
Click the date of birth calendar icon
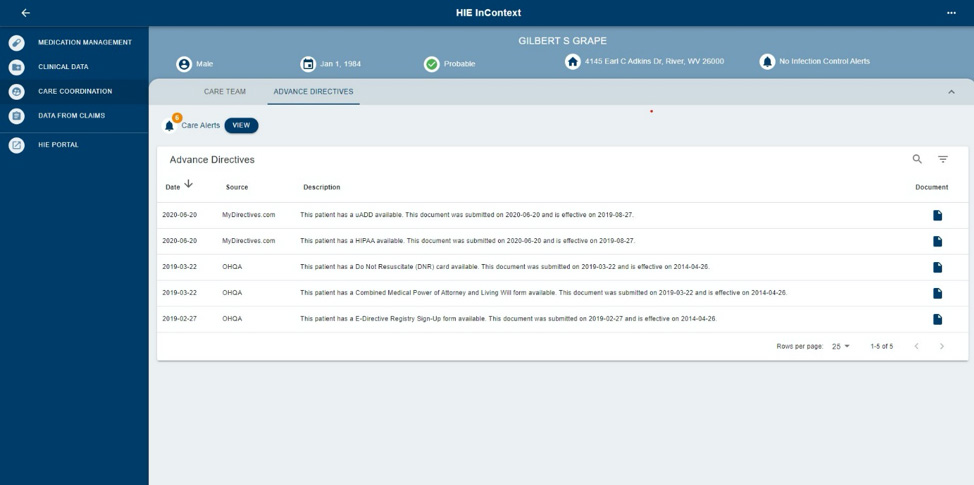[x=308, y=64]
